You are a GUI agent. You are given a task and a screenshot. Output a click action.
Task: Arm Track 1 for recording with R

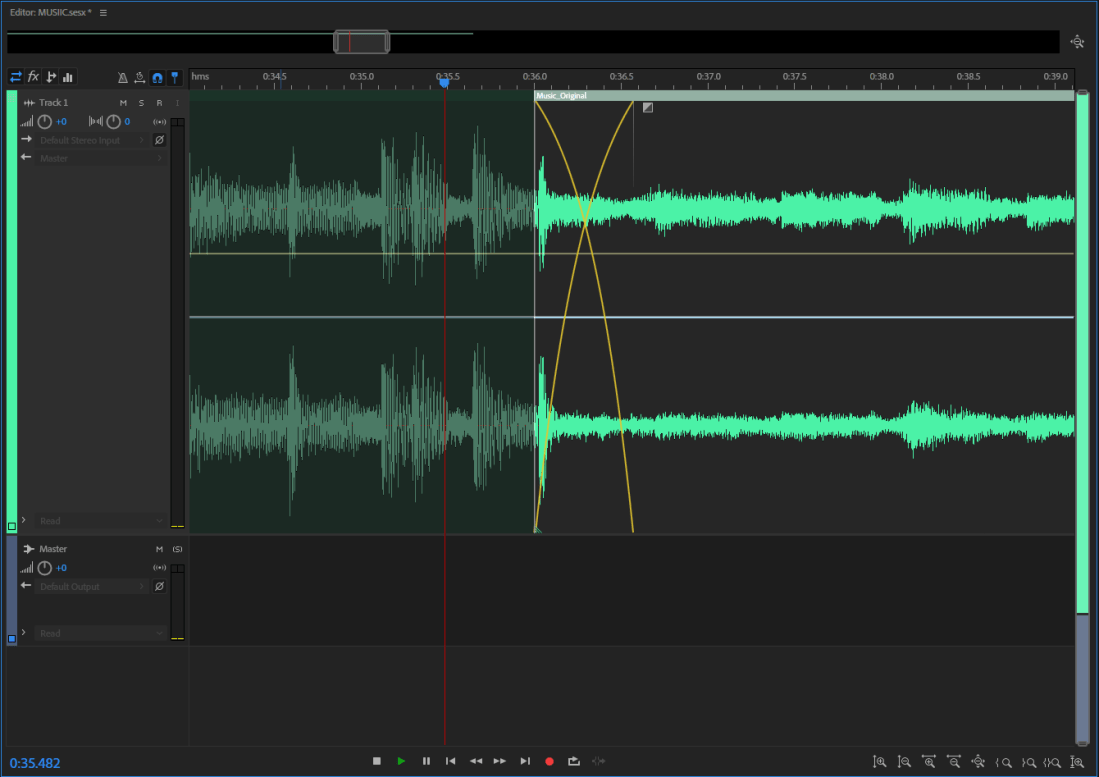[x=158, y=103]
